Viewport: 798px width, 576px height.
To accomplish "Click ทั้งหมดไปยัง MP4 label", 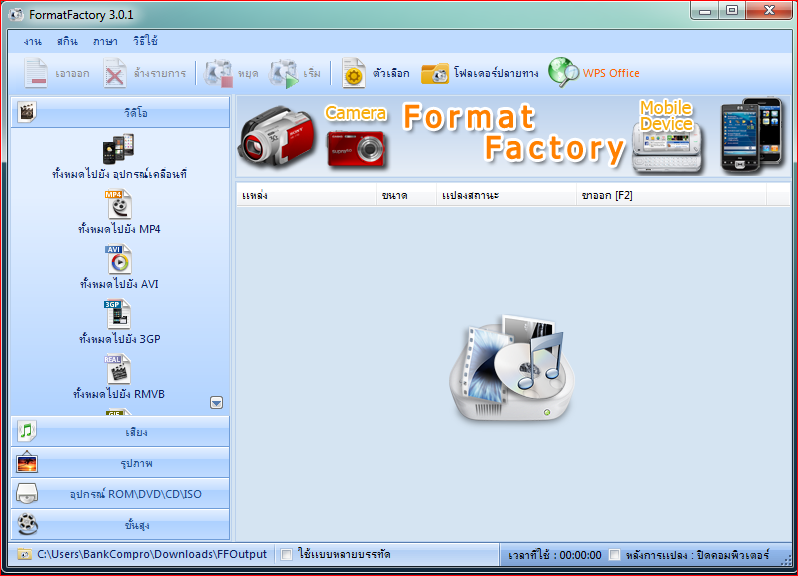I will click(x=119, y=229).
